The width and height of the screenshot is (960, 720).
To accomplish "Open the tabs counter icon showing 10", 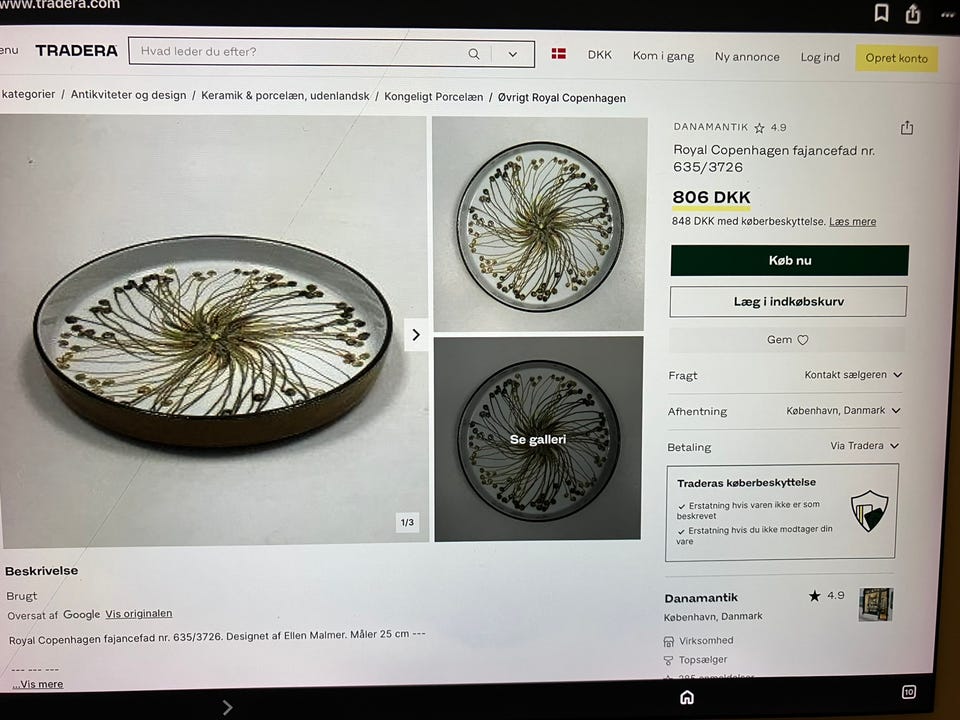I will coord(909,692).
